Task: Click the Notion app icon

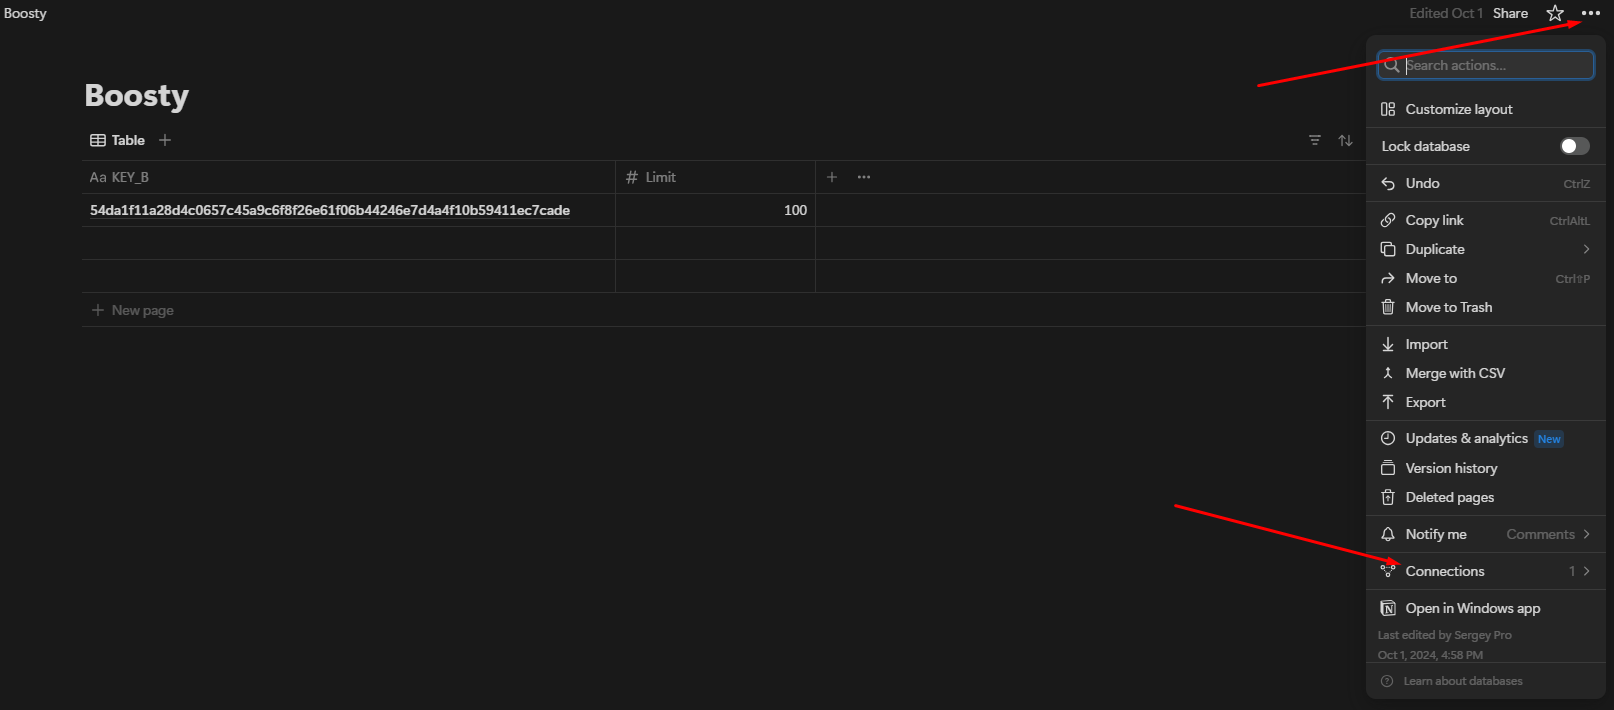Action: coord(1388,608)
